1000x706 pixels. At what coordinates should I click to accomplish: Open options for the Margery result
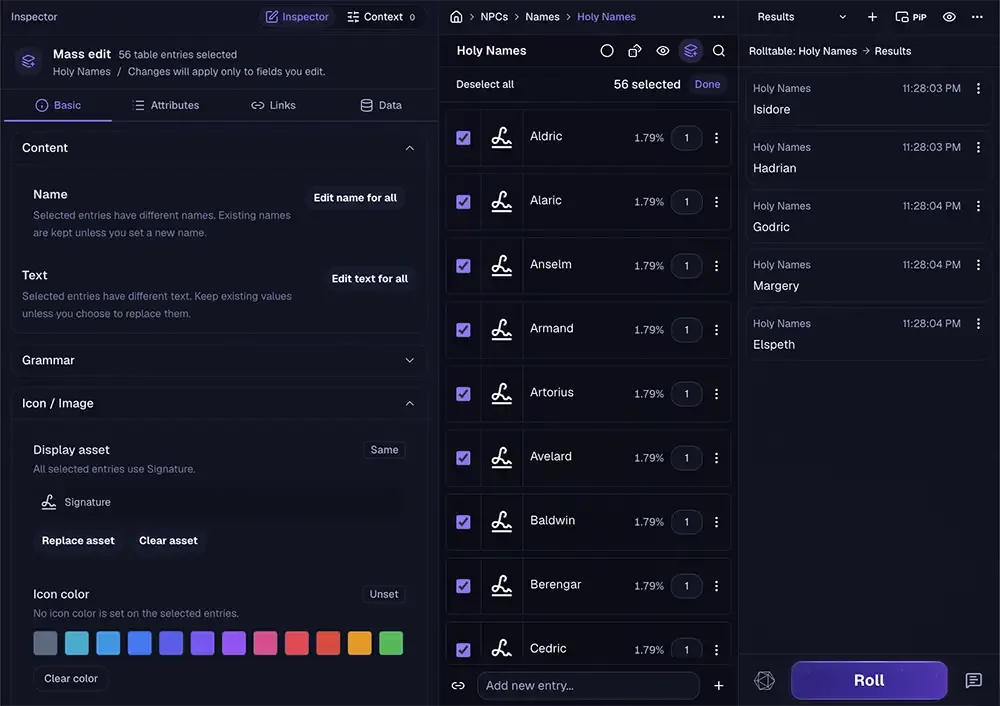click(978, 265)
